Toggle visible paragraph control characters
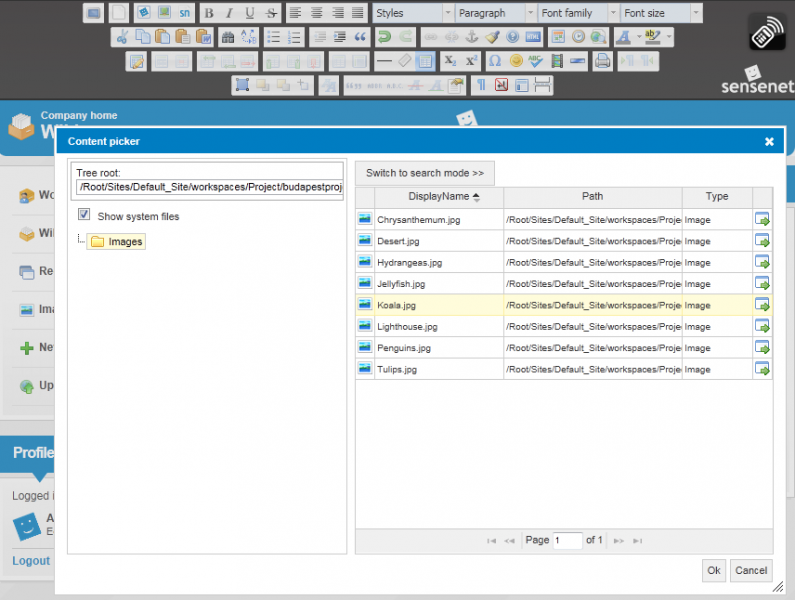 (x=481, y=85)
